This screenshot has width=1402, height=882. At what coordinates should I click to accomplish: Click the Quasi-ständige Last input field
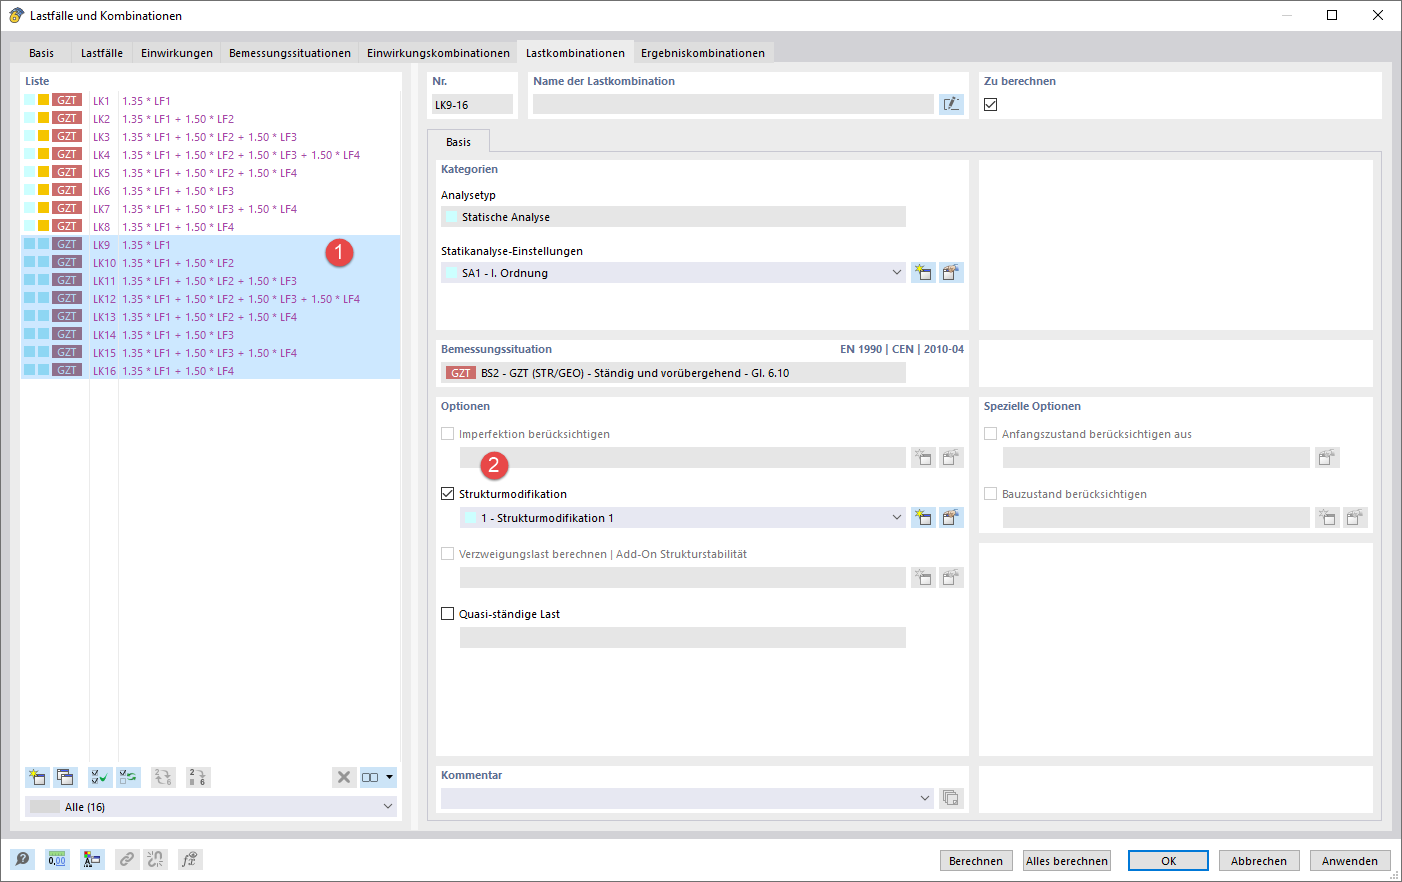click(x=683, y=637)
